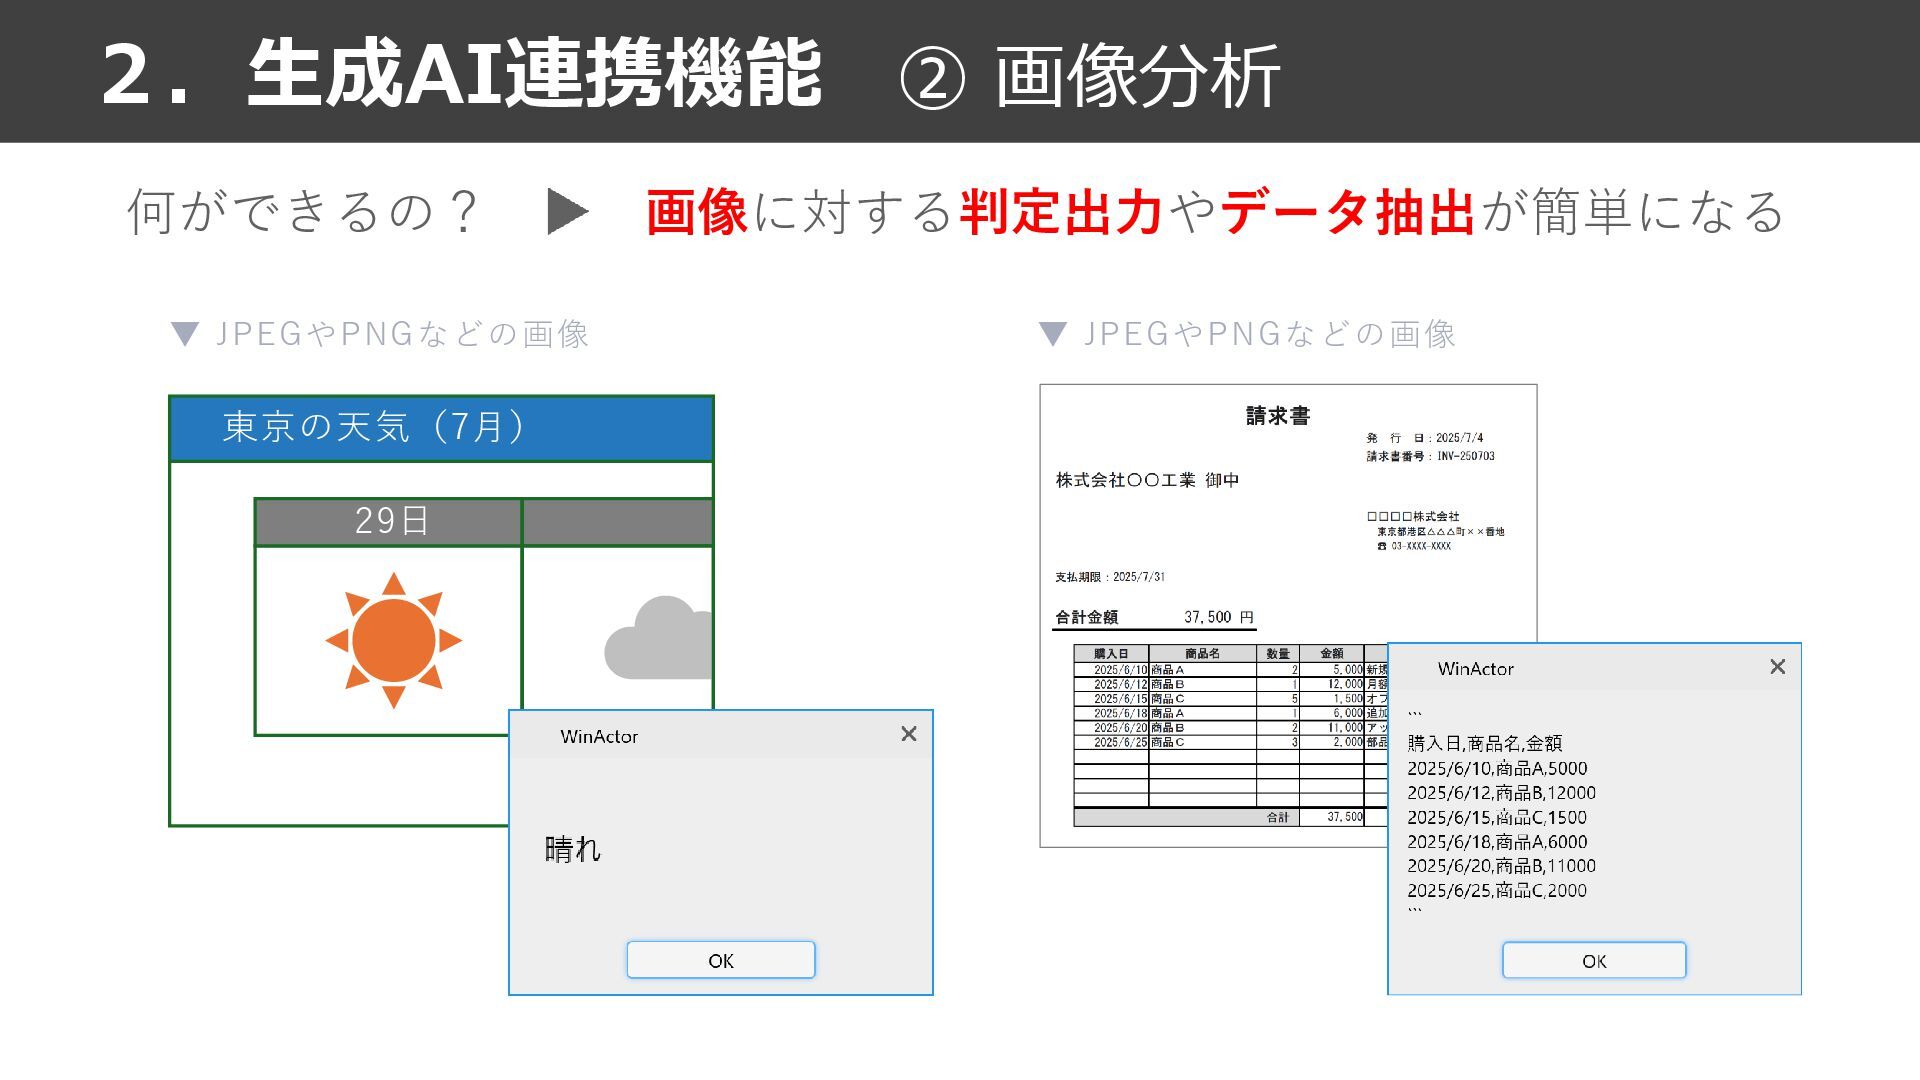Screen dimensions: 1920x1080
Task: Click the 2025/6/25 date cell in invoice table
Action: 1111,742
